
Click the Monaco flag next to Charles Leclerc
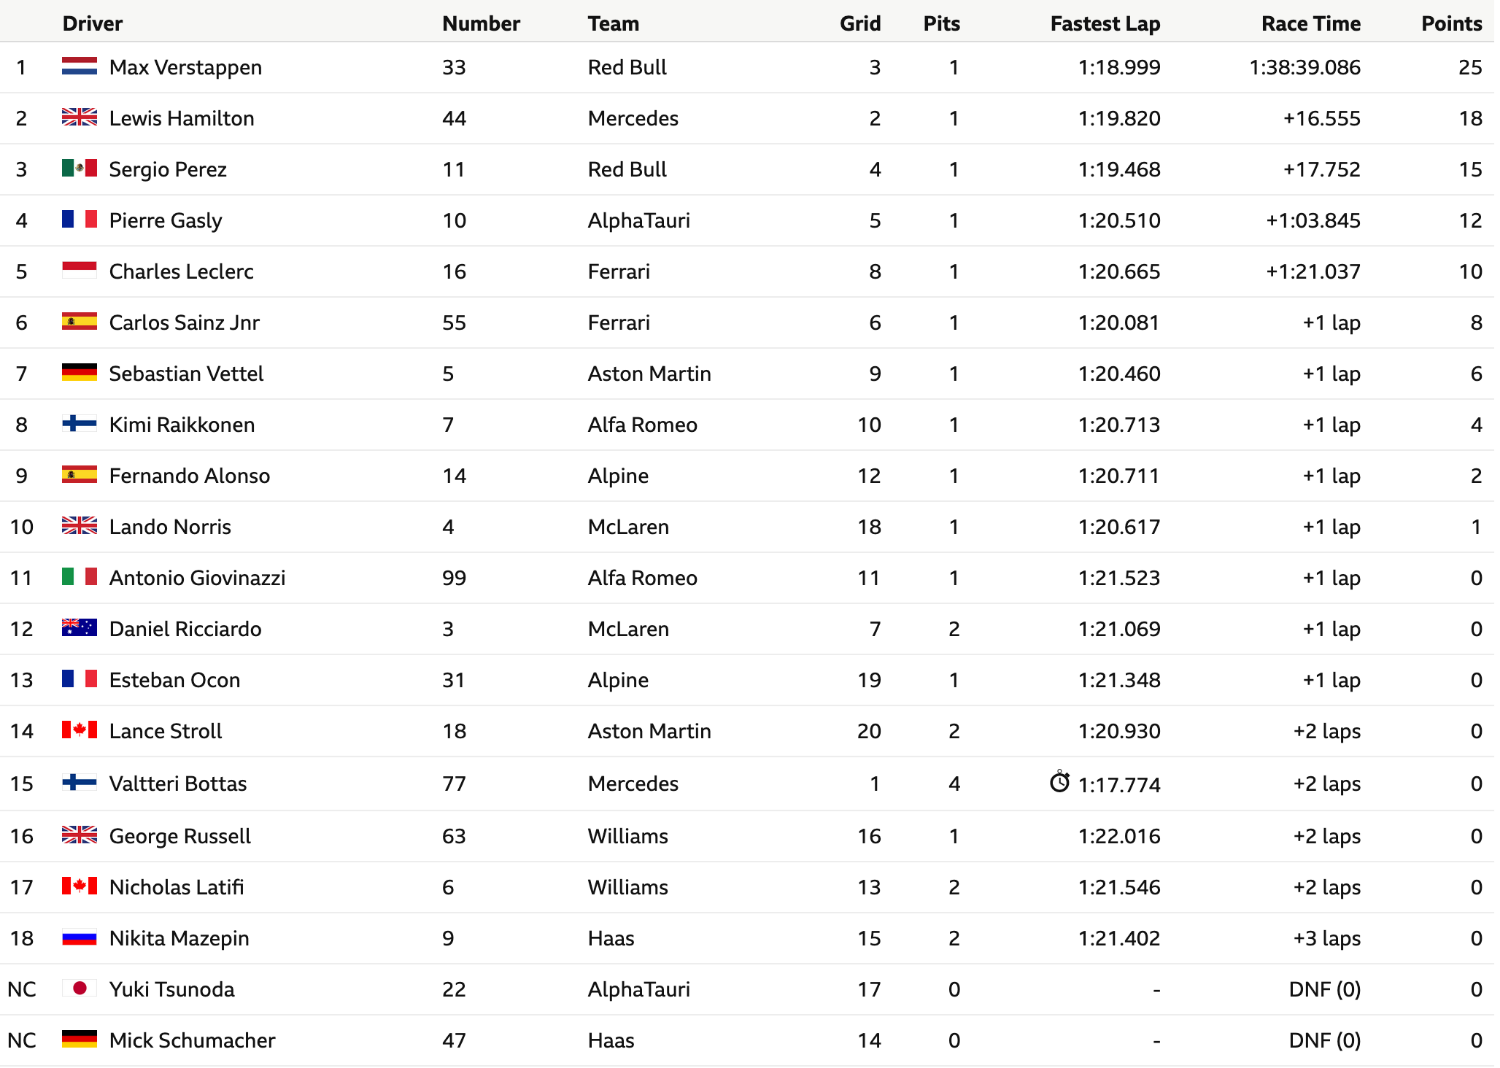pos(79,271)
